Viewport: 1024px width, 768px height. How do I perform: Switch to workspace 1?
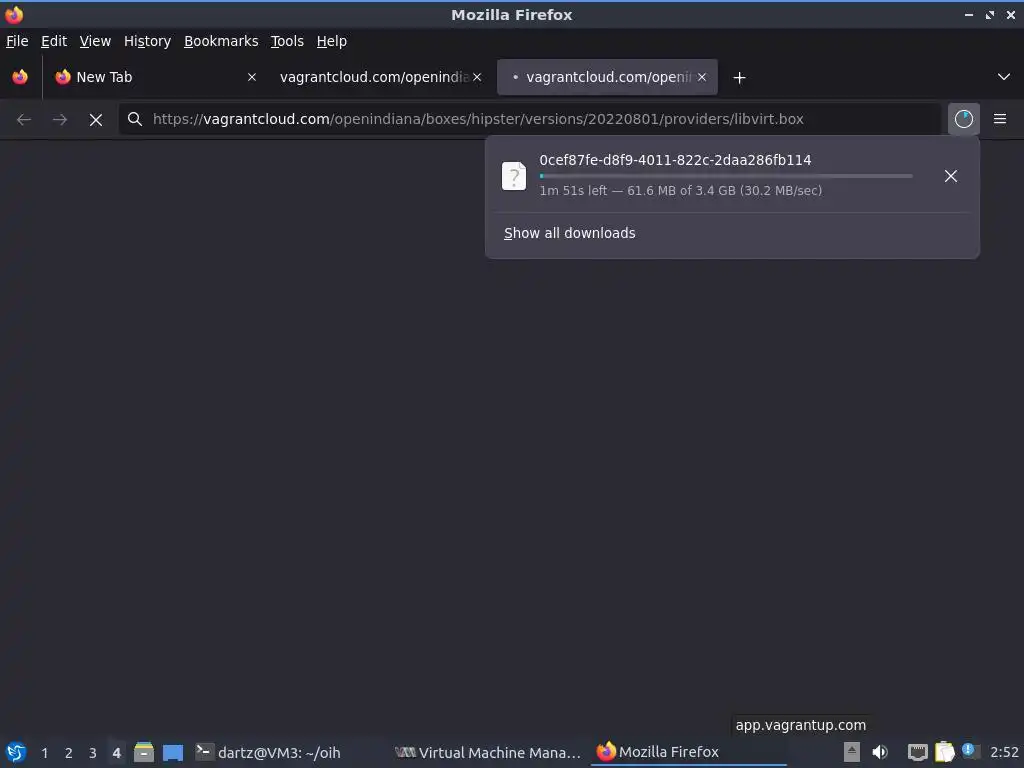click(x=44, y=753)
